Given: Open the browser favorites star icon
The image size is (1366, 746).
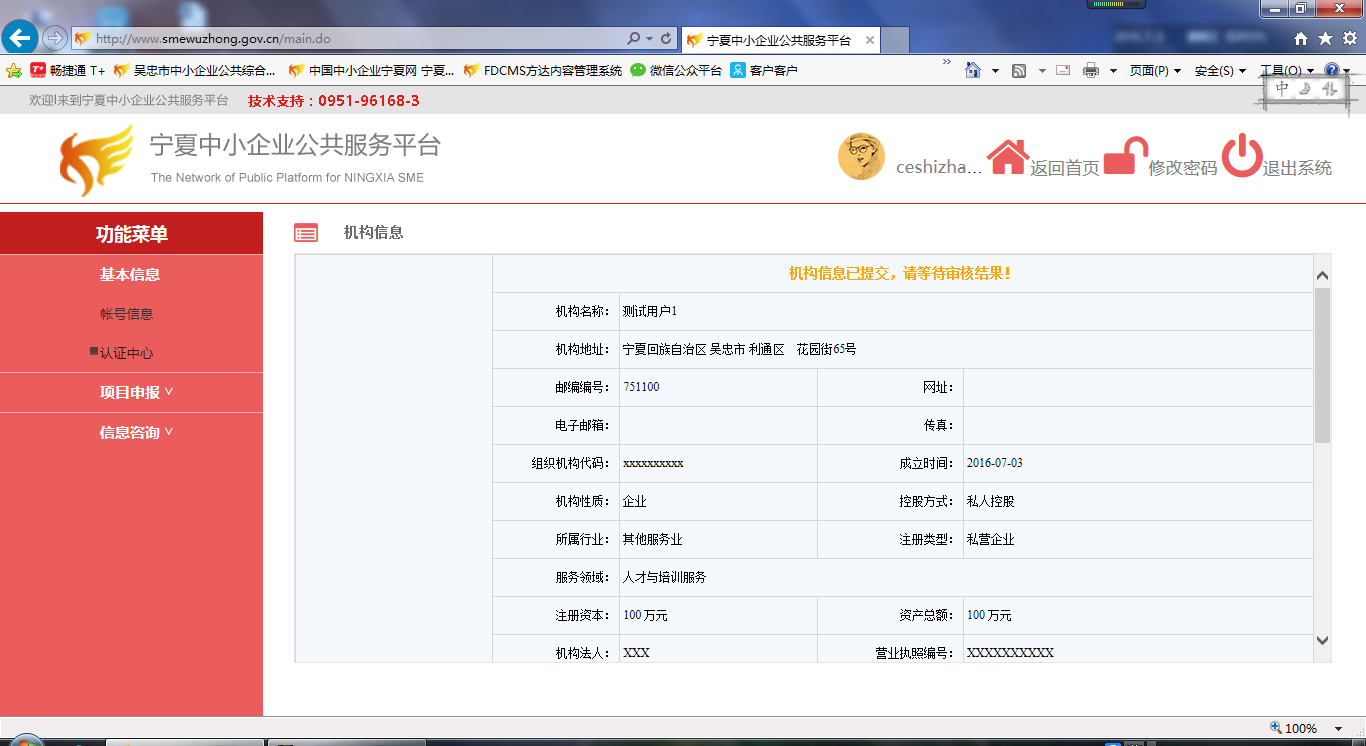Looking at the screenshot, I should click(x=1325, y=39).
